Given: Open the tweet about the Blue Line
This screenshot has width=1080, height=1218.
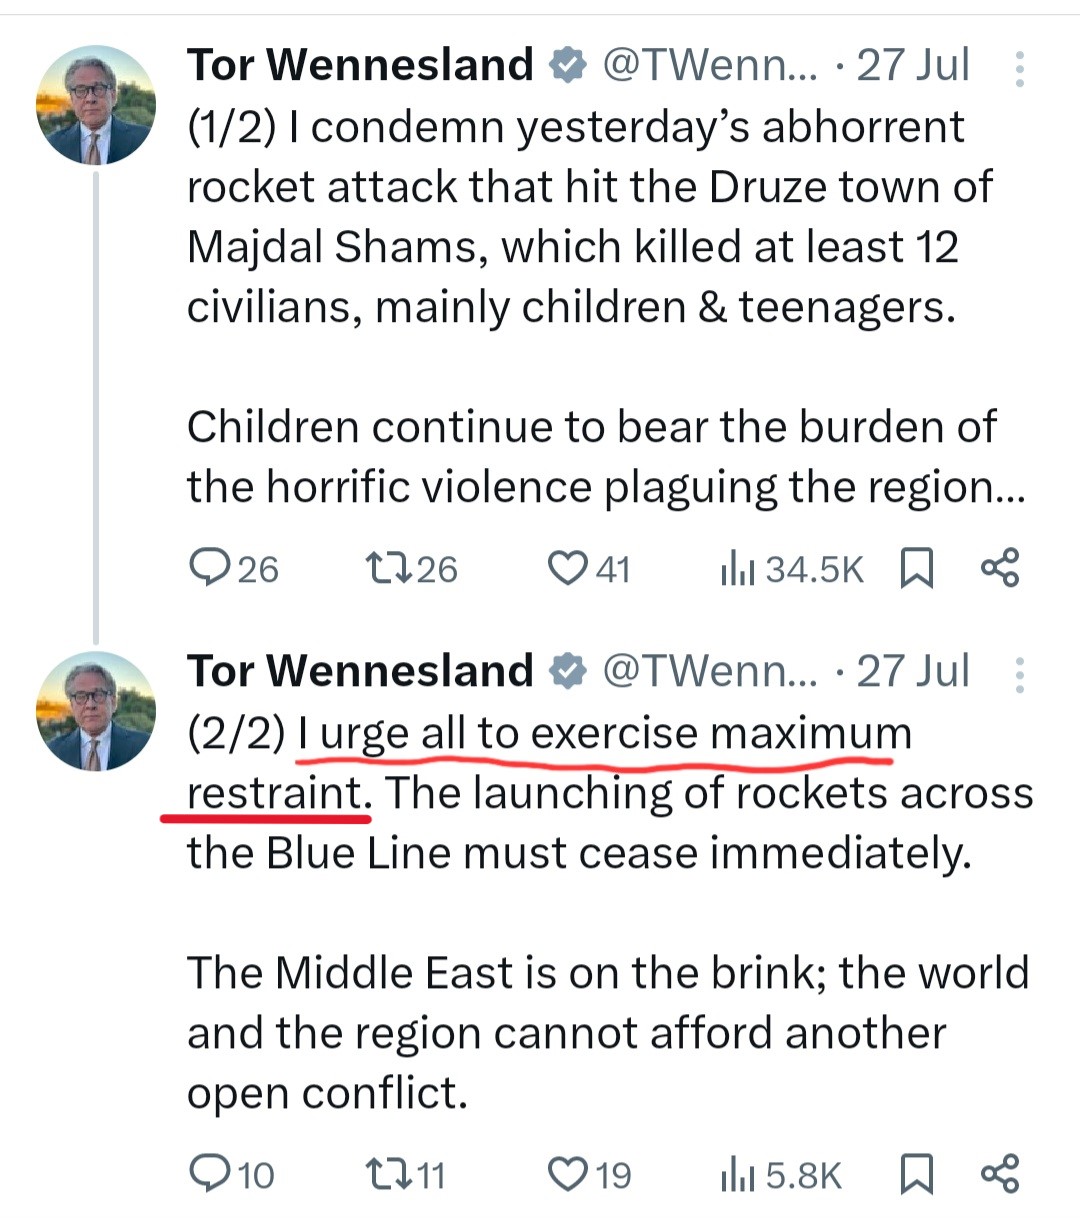Looking at the screenshot, I should pos(600,853).
